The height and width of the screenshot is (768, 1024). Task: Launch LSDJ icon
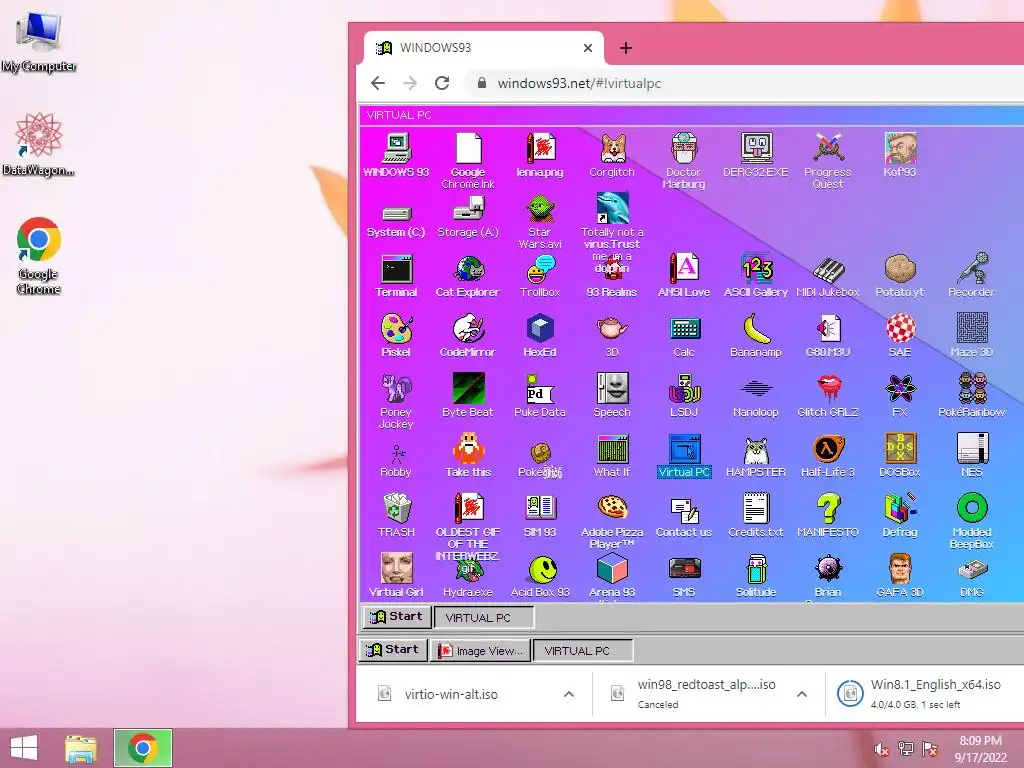pyautogui.click(x=684, y=395)
